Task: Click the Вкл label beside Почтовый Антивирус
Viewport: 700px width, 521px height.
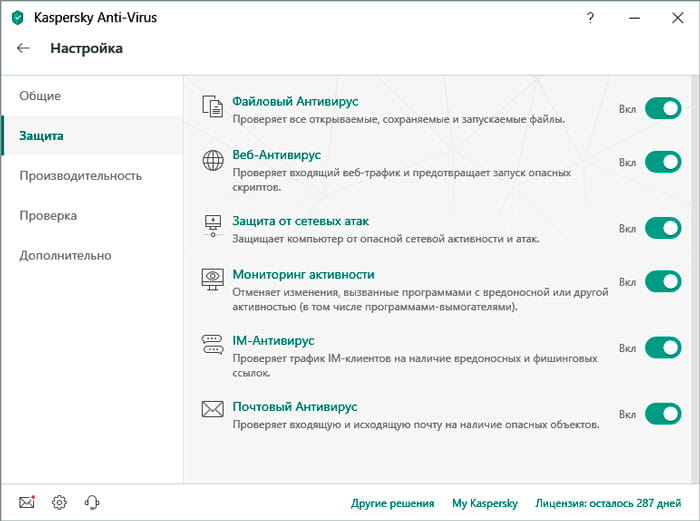Action: click(x=627, y=414)
